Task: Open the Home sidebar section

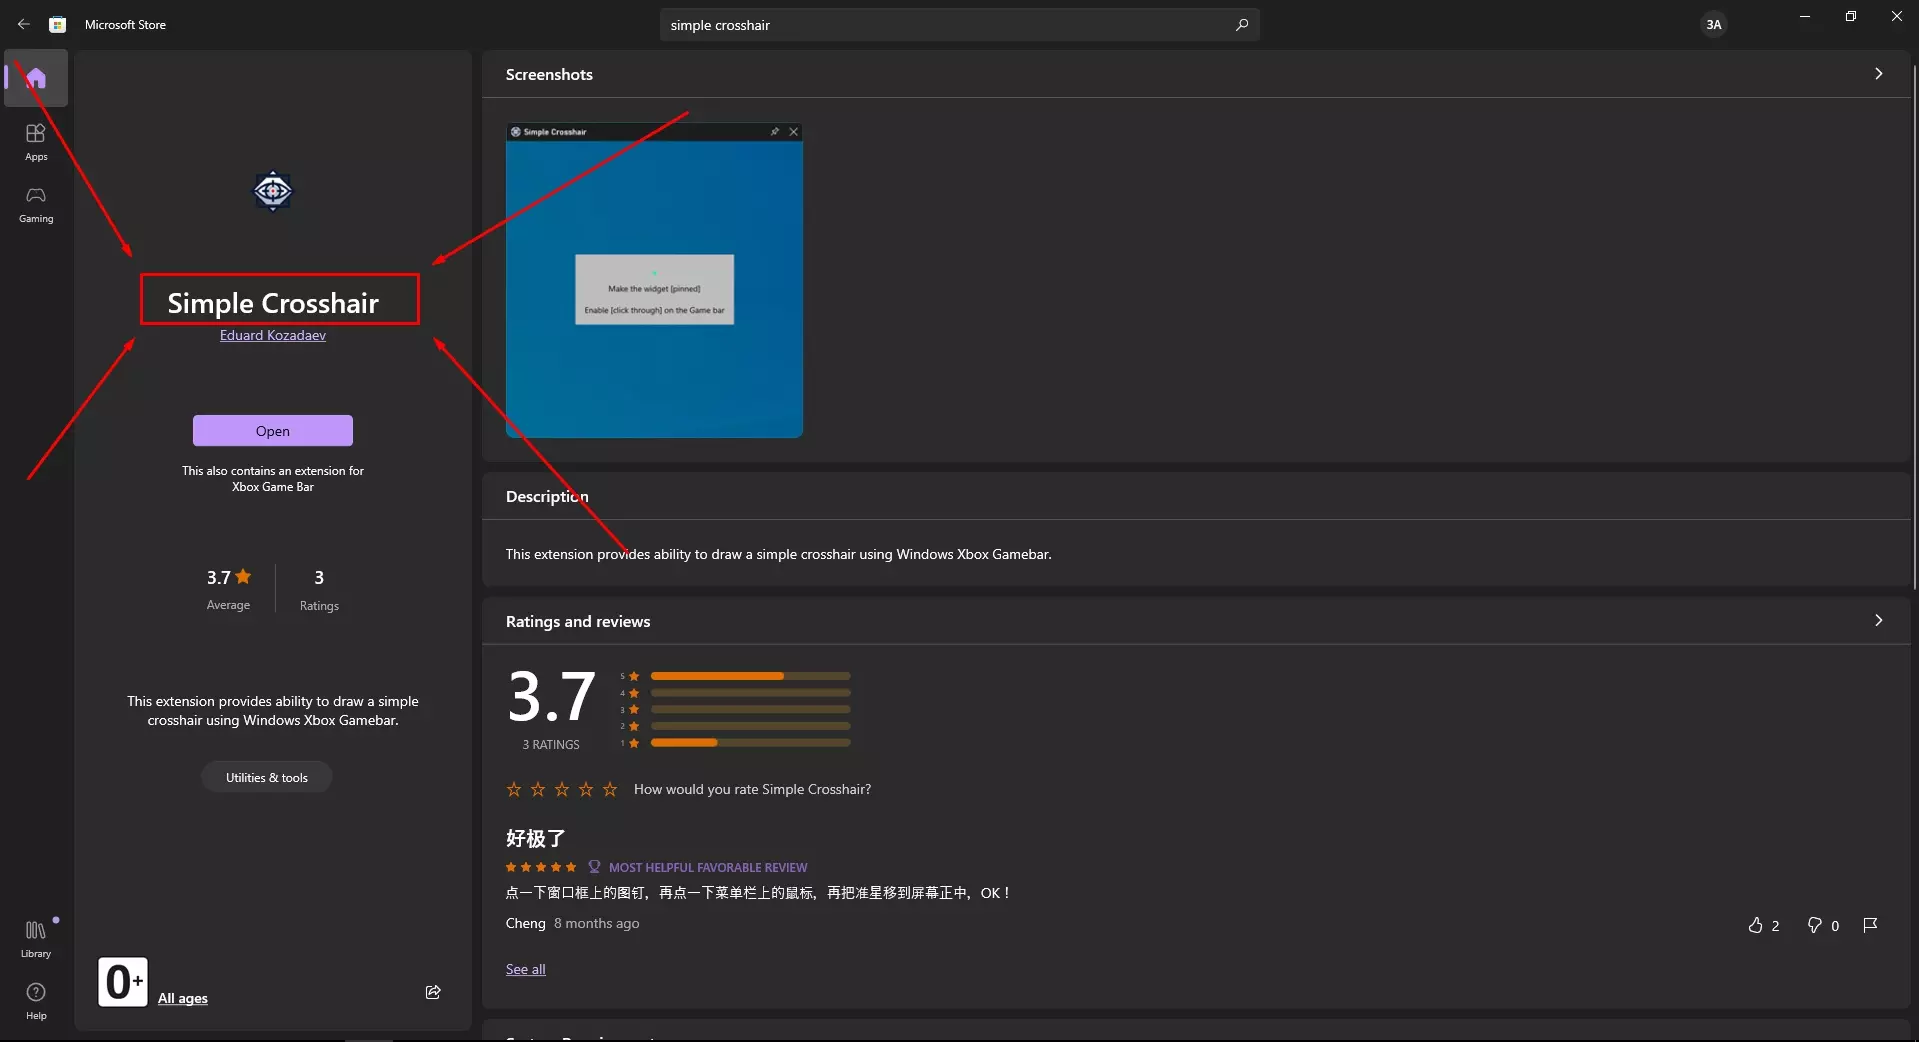Action: coord(36,78)
